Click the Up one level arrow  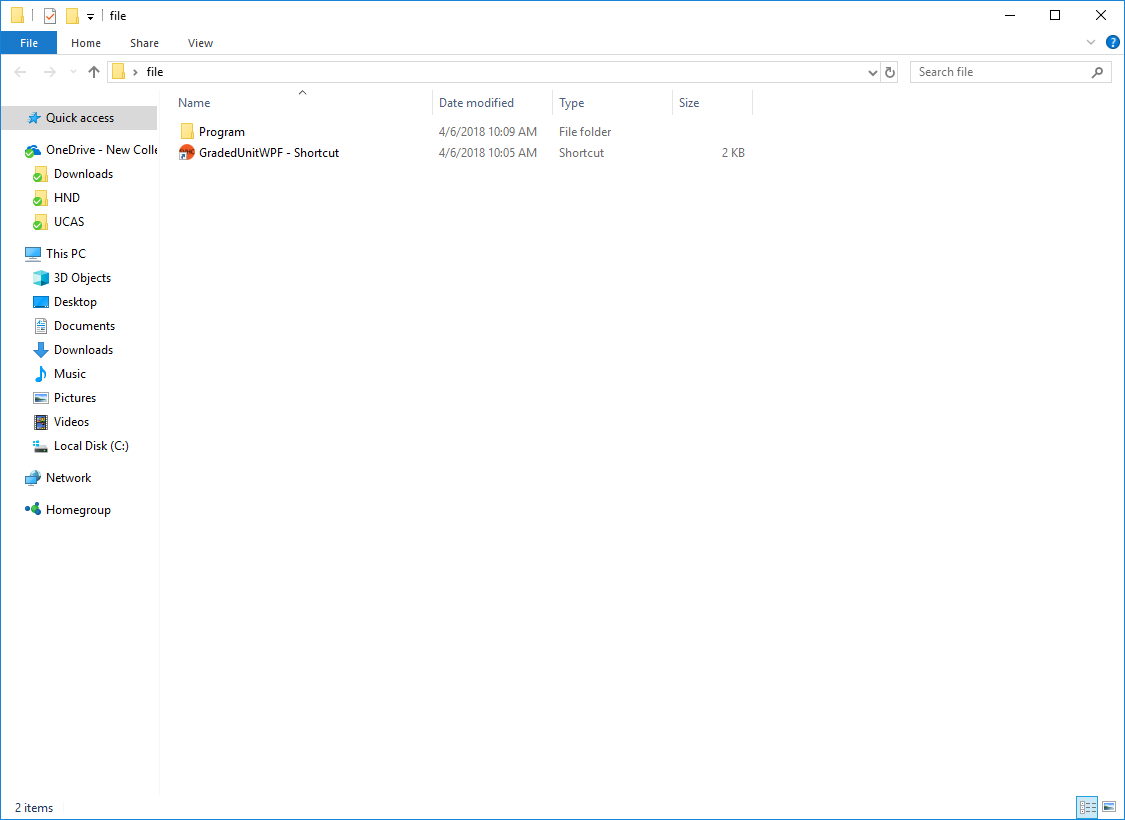click(94, 72)
